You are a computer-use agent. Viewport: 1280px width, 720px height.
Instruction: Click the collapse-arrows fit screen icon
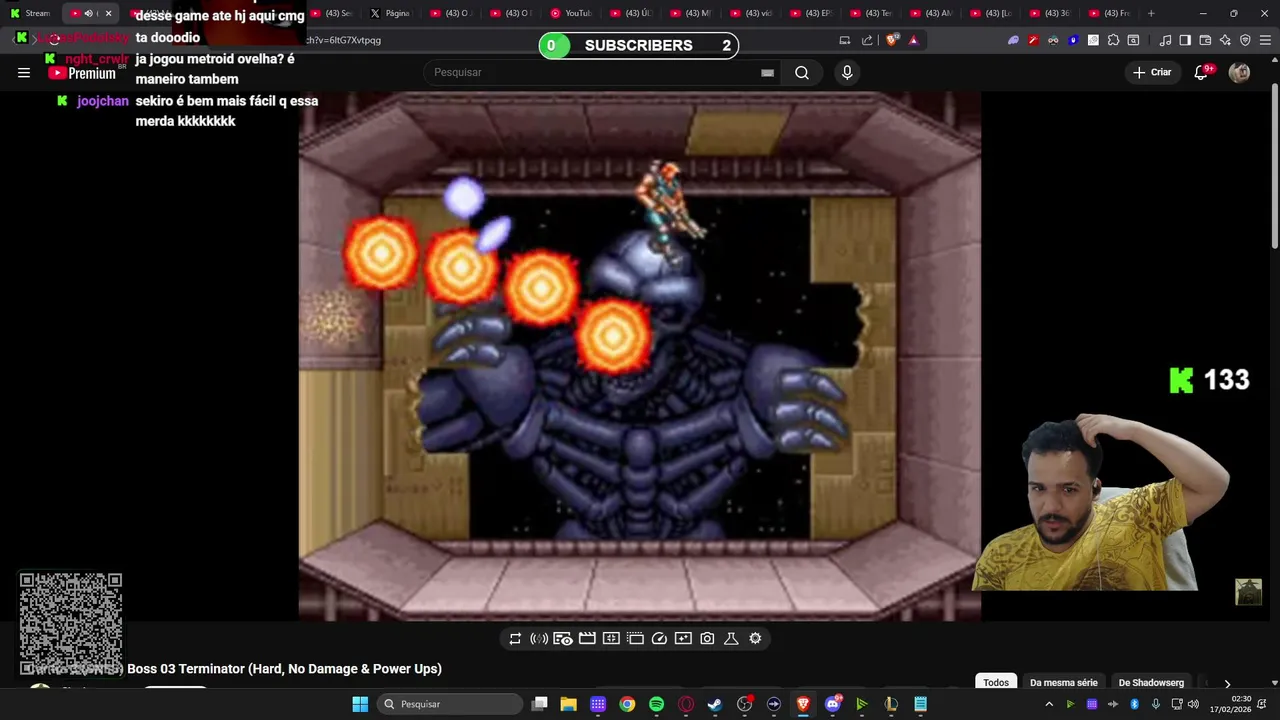click(611, 639)
